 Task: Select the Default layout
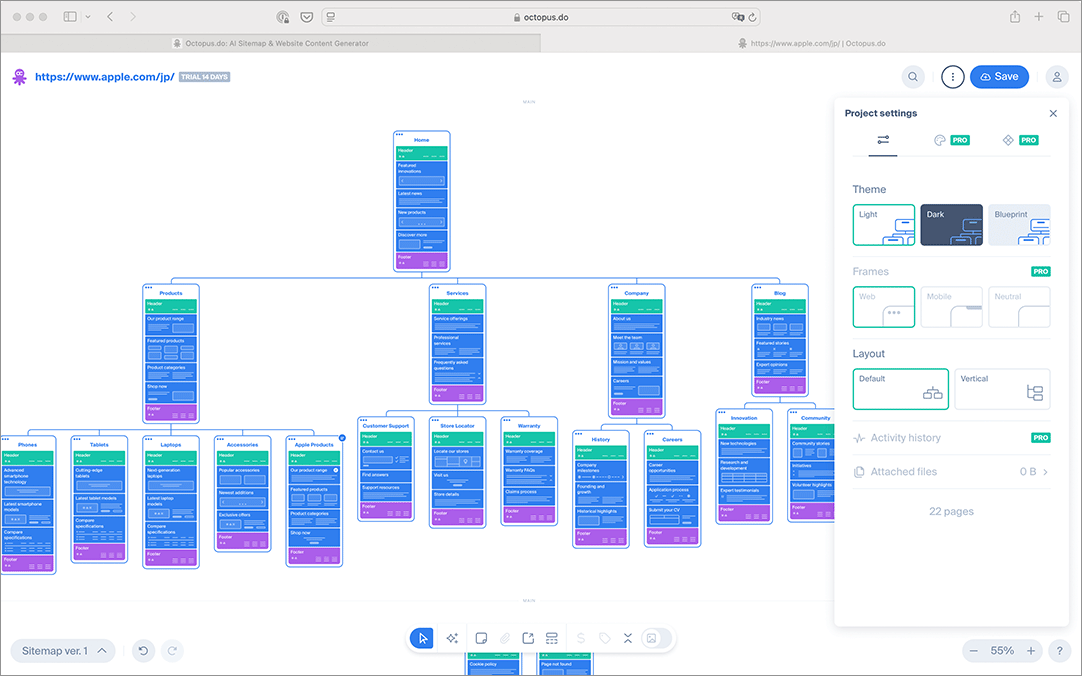(901, 389)
